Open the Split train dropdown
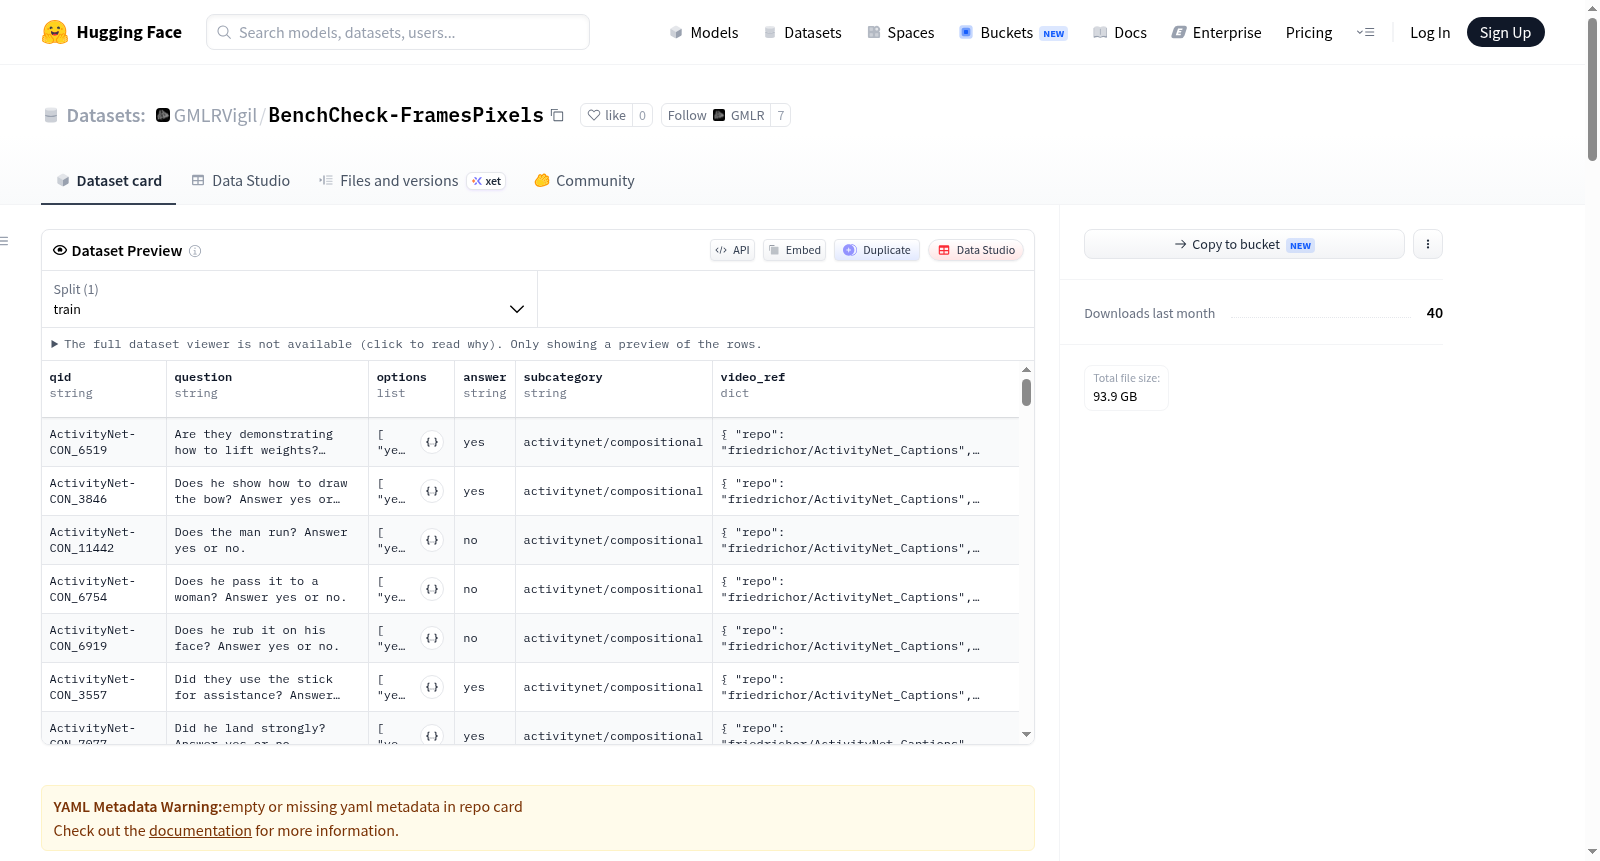 click(x=289, y=299)
